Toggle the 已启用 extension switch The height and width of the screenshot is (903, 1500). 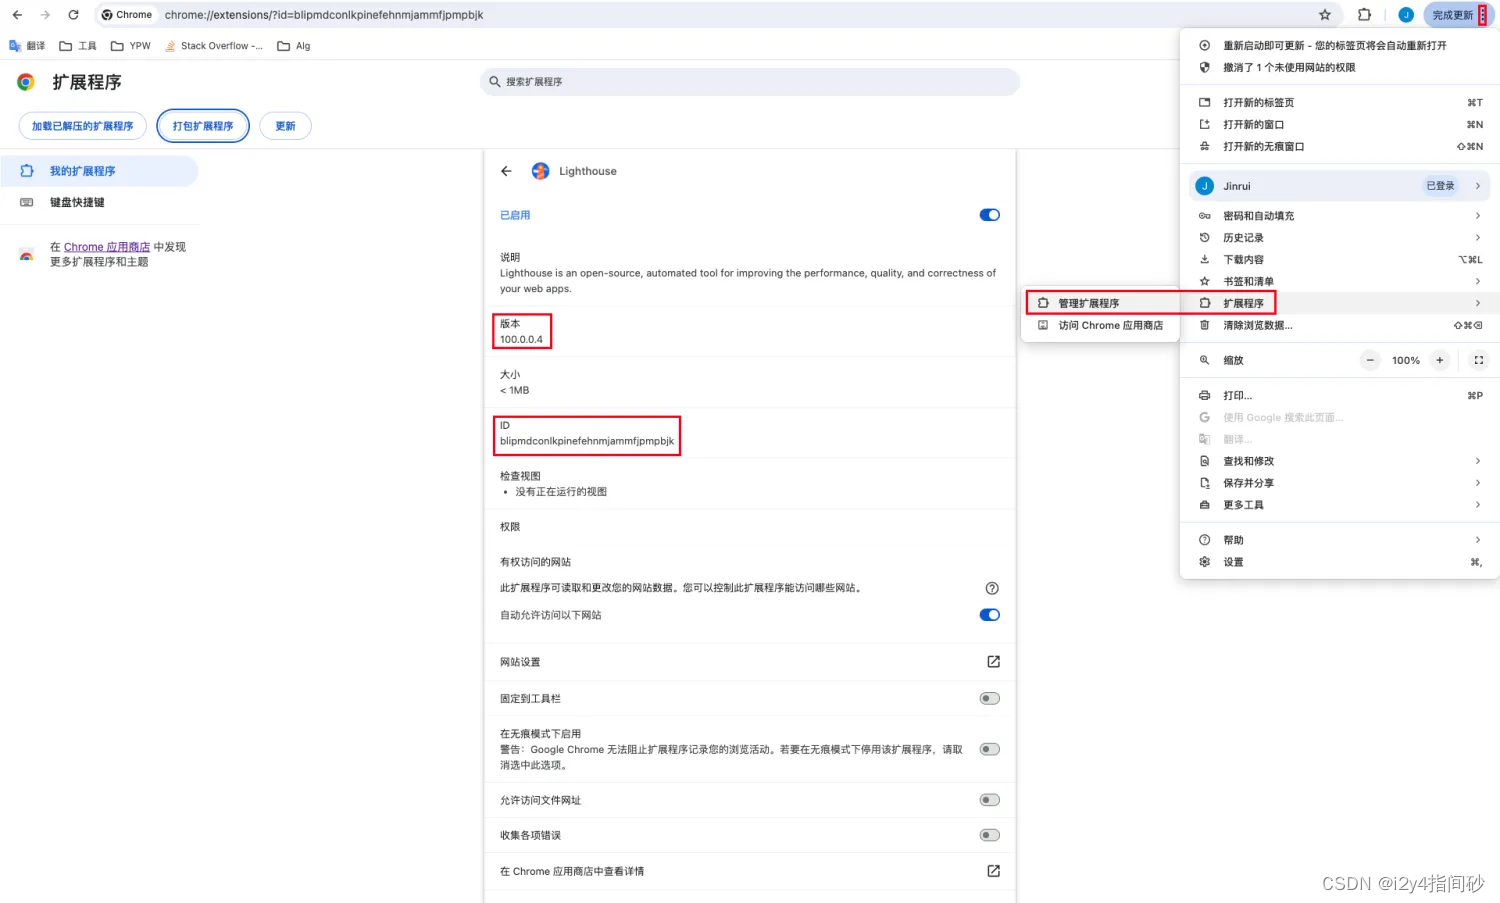[x=990, y=215]
